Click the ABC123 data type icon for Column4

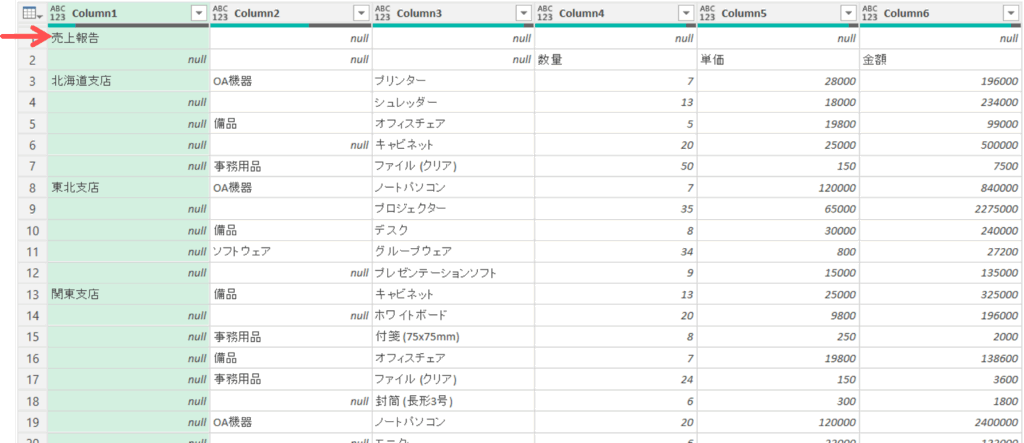546,13
